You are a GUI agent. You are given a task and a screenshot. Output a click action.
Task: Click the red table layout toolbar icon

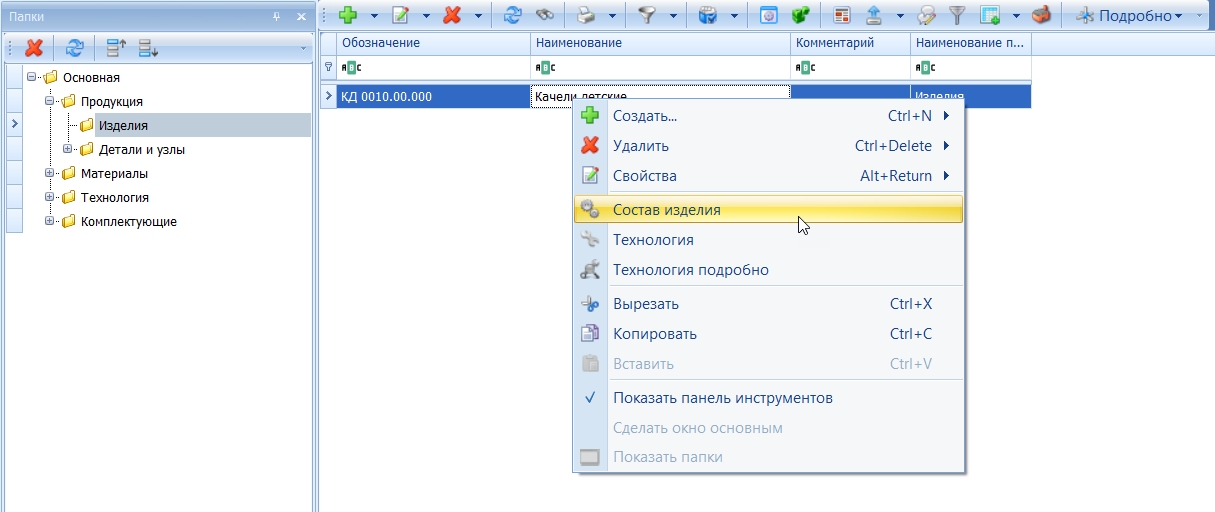pos(842,16)
